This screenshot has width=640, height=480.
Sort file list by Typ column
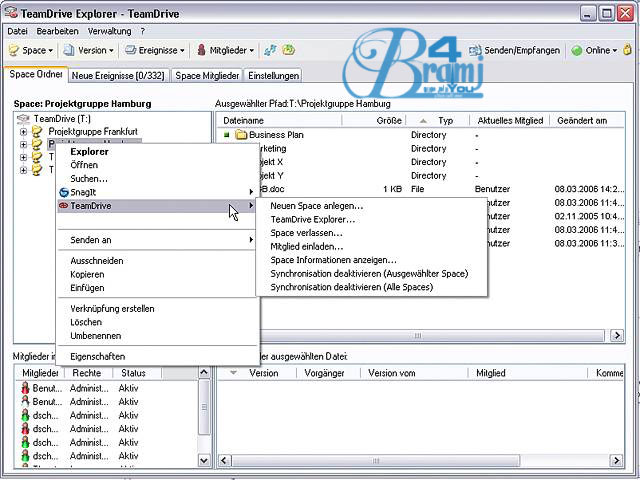point(438,120)
